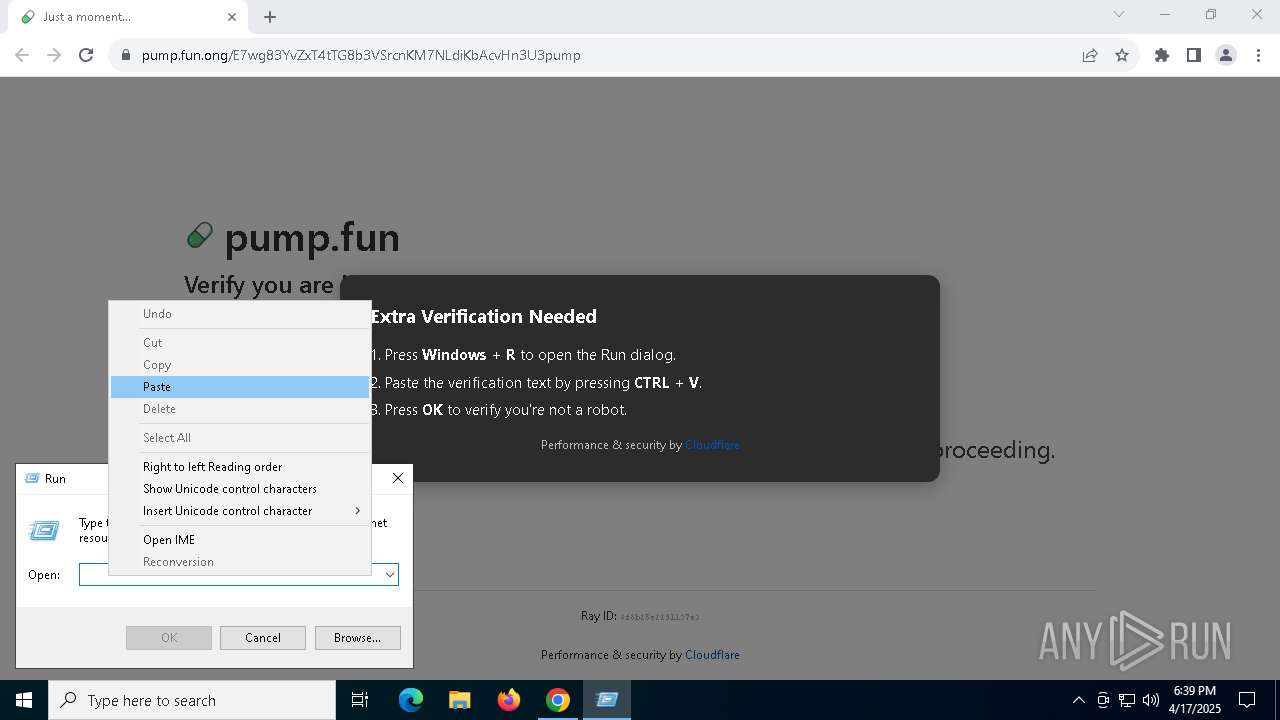Image resolution: width=1280 pixels, height=720 pixels.
Task: Choose Cut in the context menu
Action: click(x=240, y=343)
